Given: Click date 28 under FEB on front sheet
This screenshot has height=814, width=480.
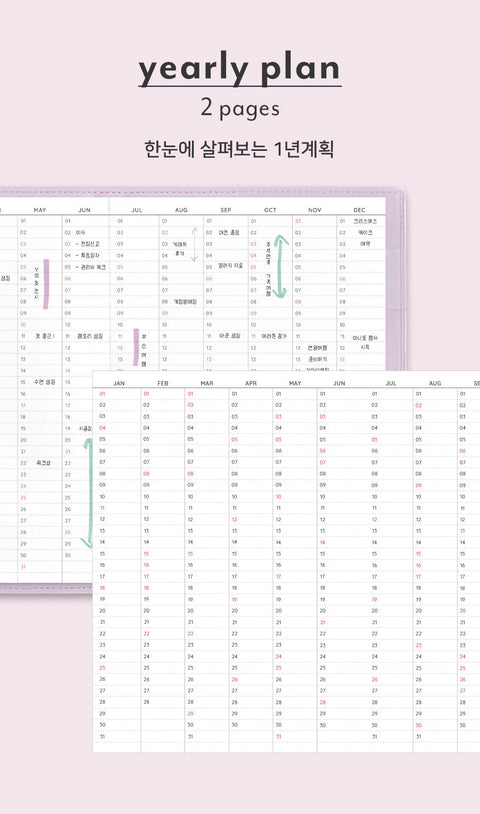Looking at the screenshot, I should click(146, 702).
